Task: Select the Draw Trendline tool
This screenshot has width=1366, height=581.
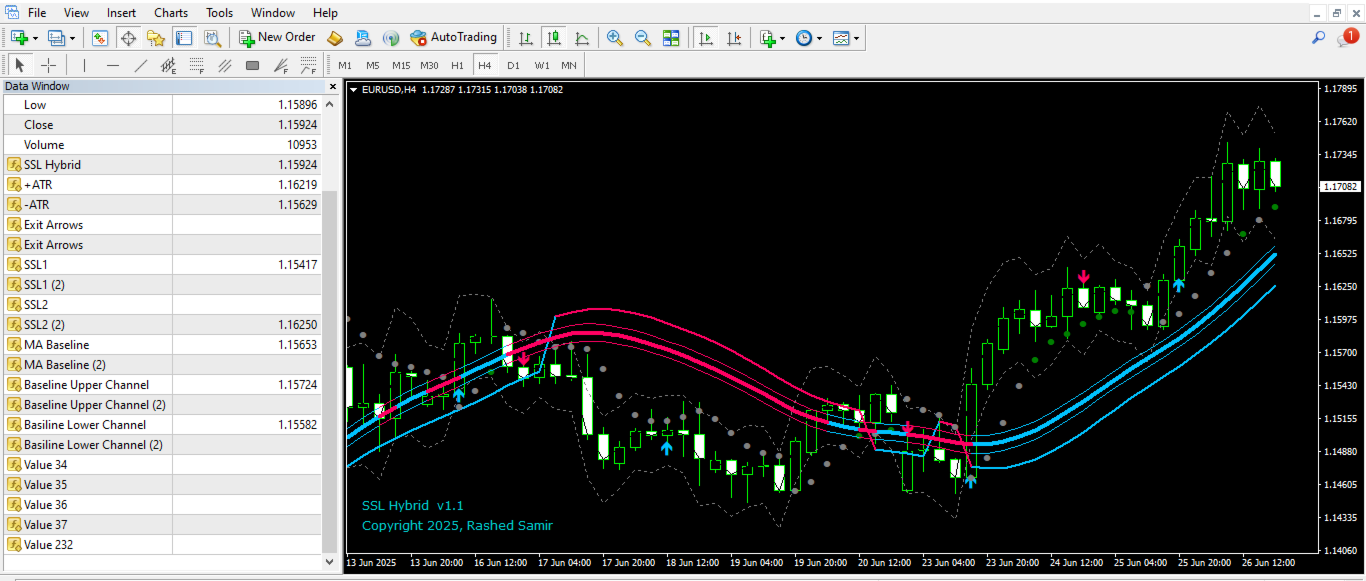Action: [141, 65]
